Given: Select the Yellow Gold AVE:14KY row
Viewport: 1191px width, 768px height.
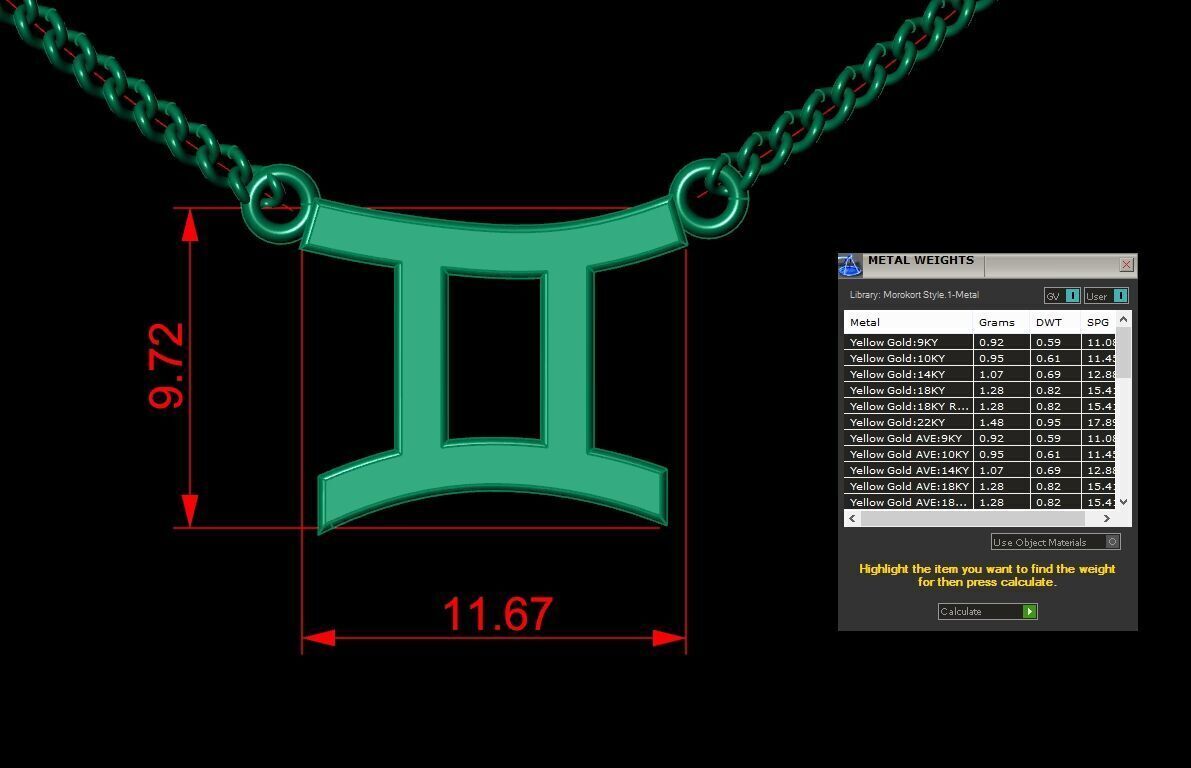Looking at the screenshot, I should point(980,470).
